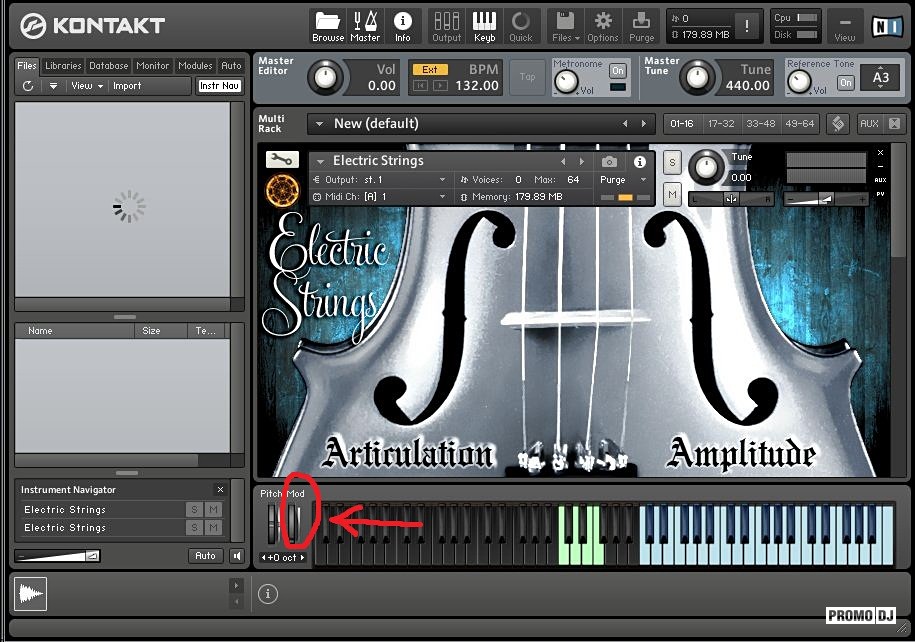Open the Quick load icon
The width and height of the screenshot is (915, 642).
click(521, 27)
